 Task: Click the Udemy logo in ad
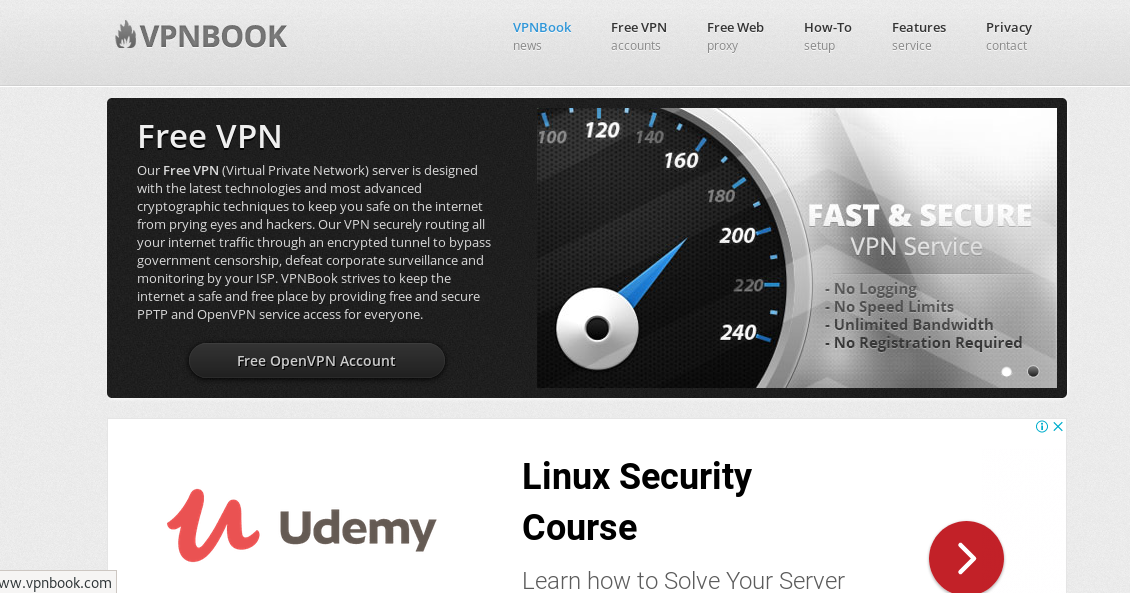click(x=301, y=526)
